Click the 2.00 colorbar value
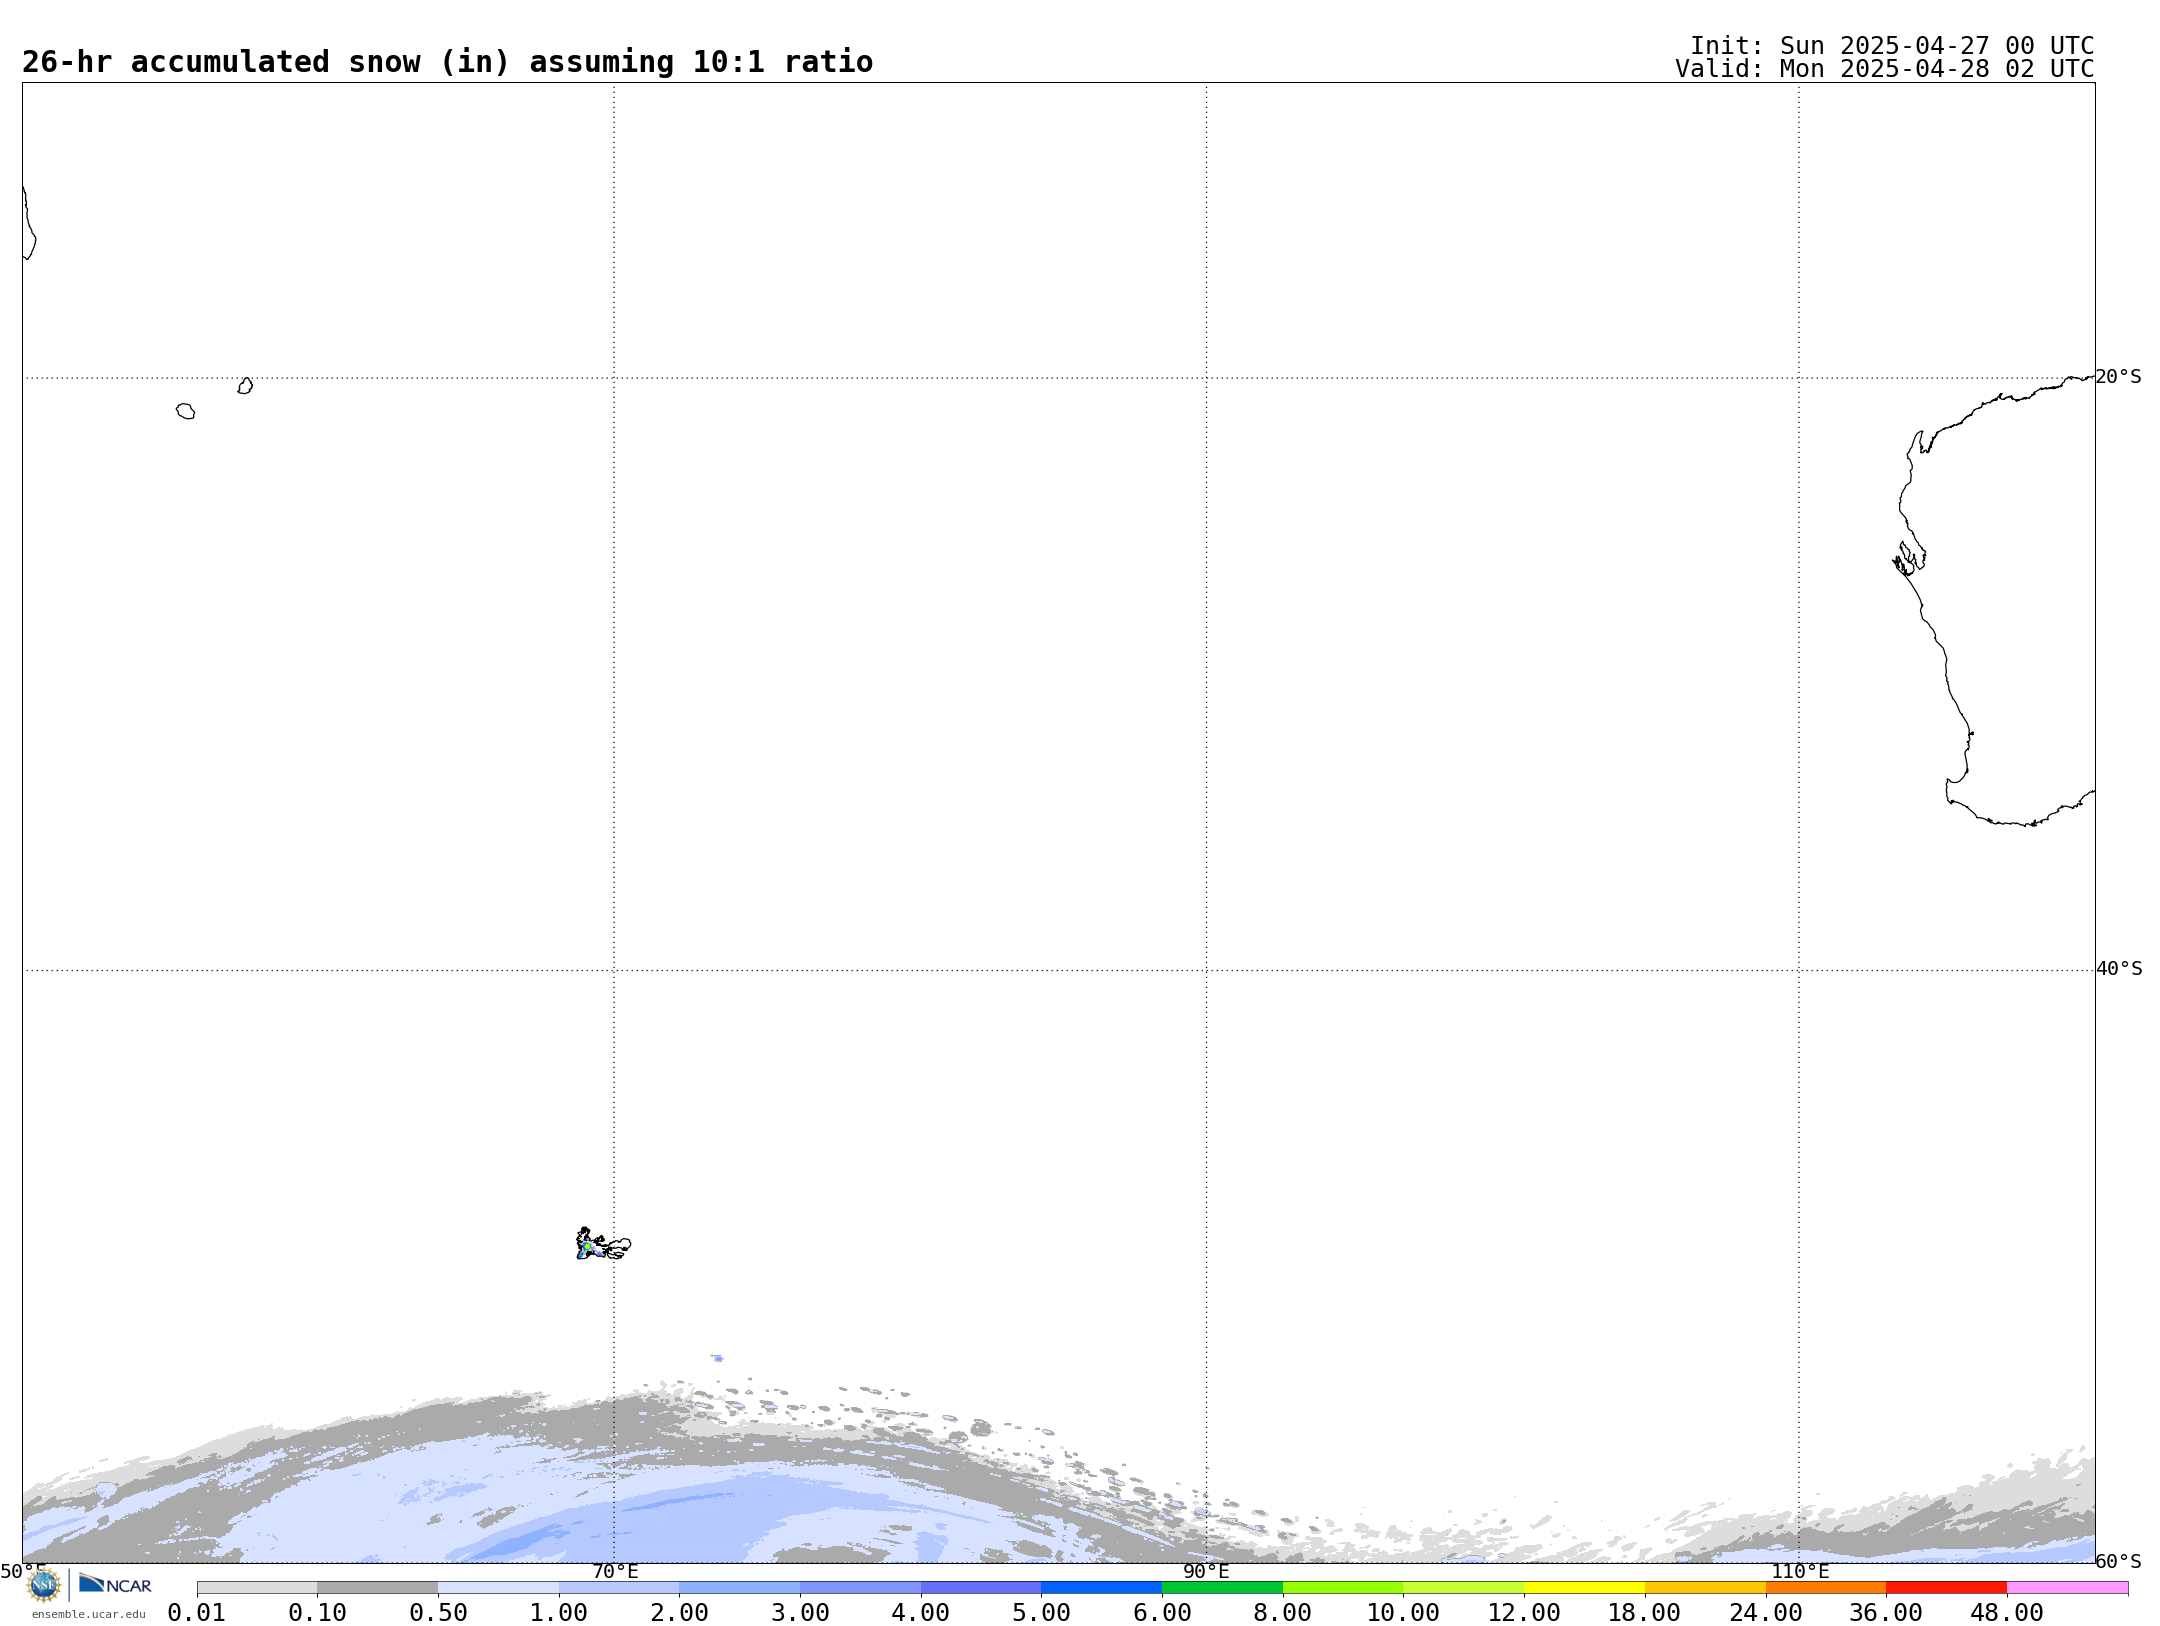 click(x=680, y=1612)
